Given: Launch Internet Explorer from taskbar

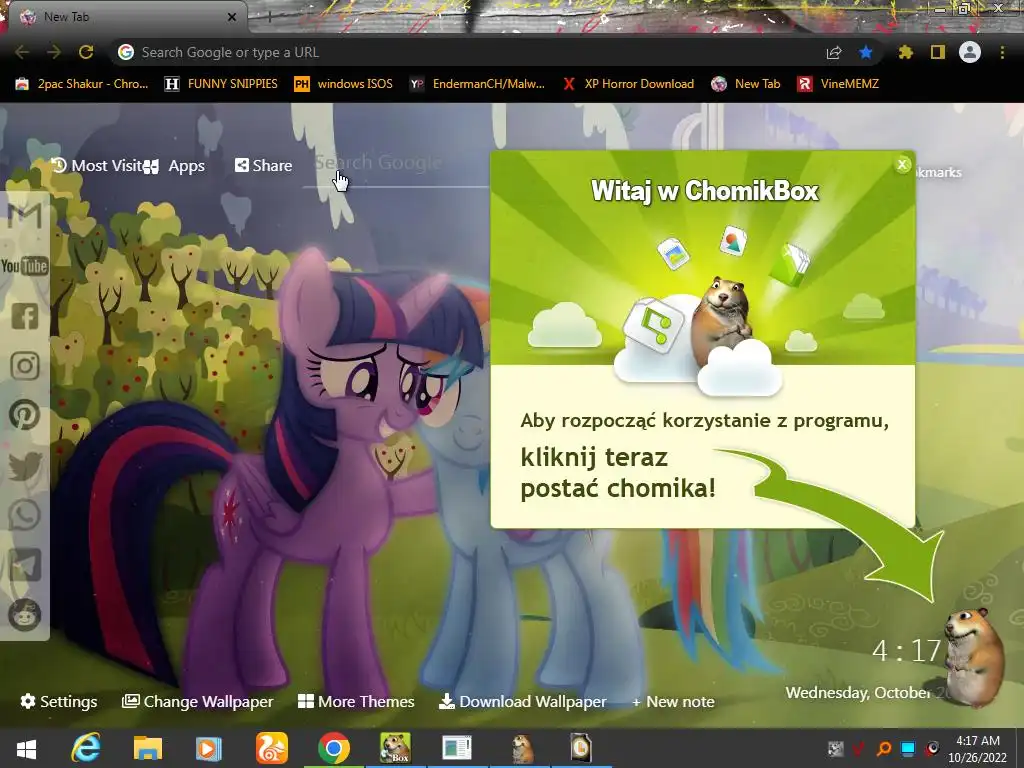Looking at the screenshot, I should pyautogui.click(x=86, y=748).
